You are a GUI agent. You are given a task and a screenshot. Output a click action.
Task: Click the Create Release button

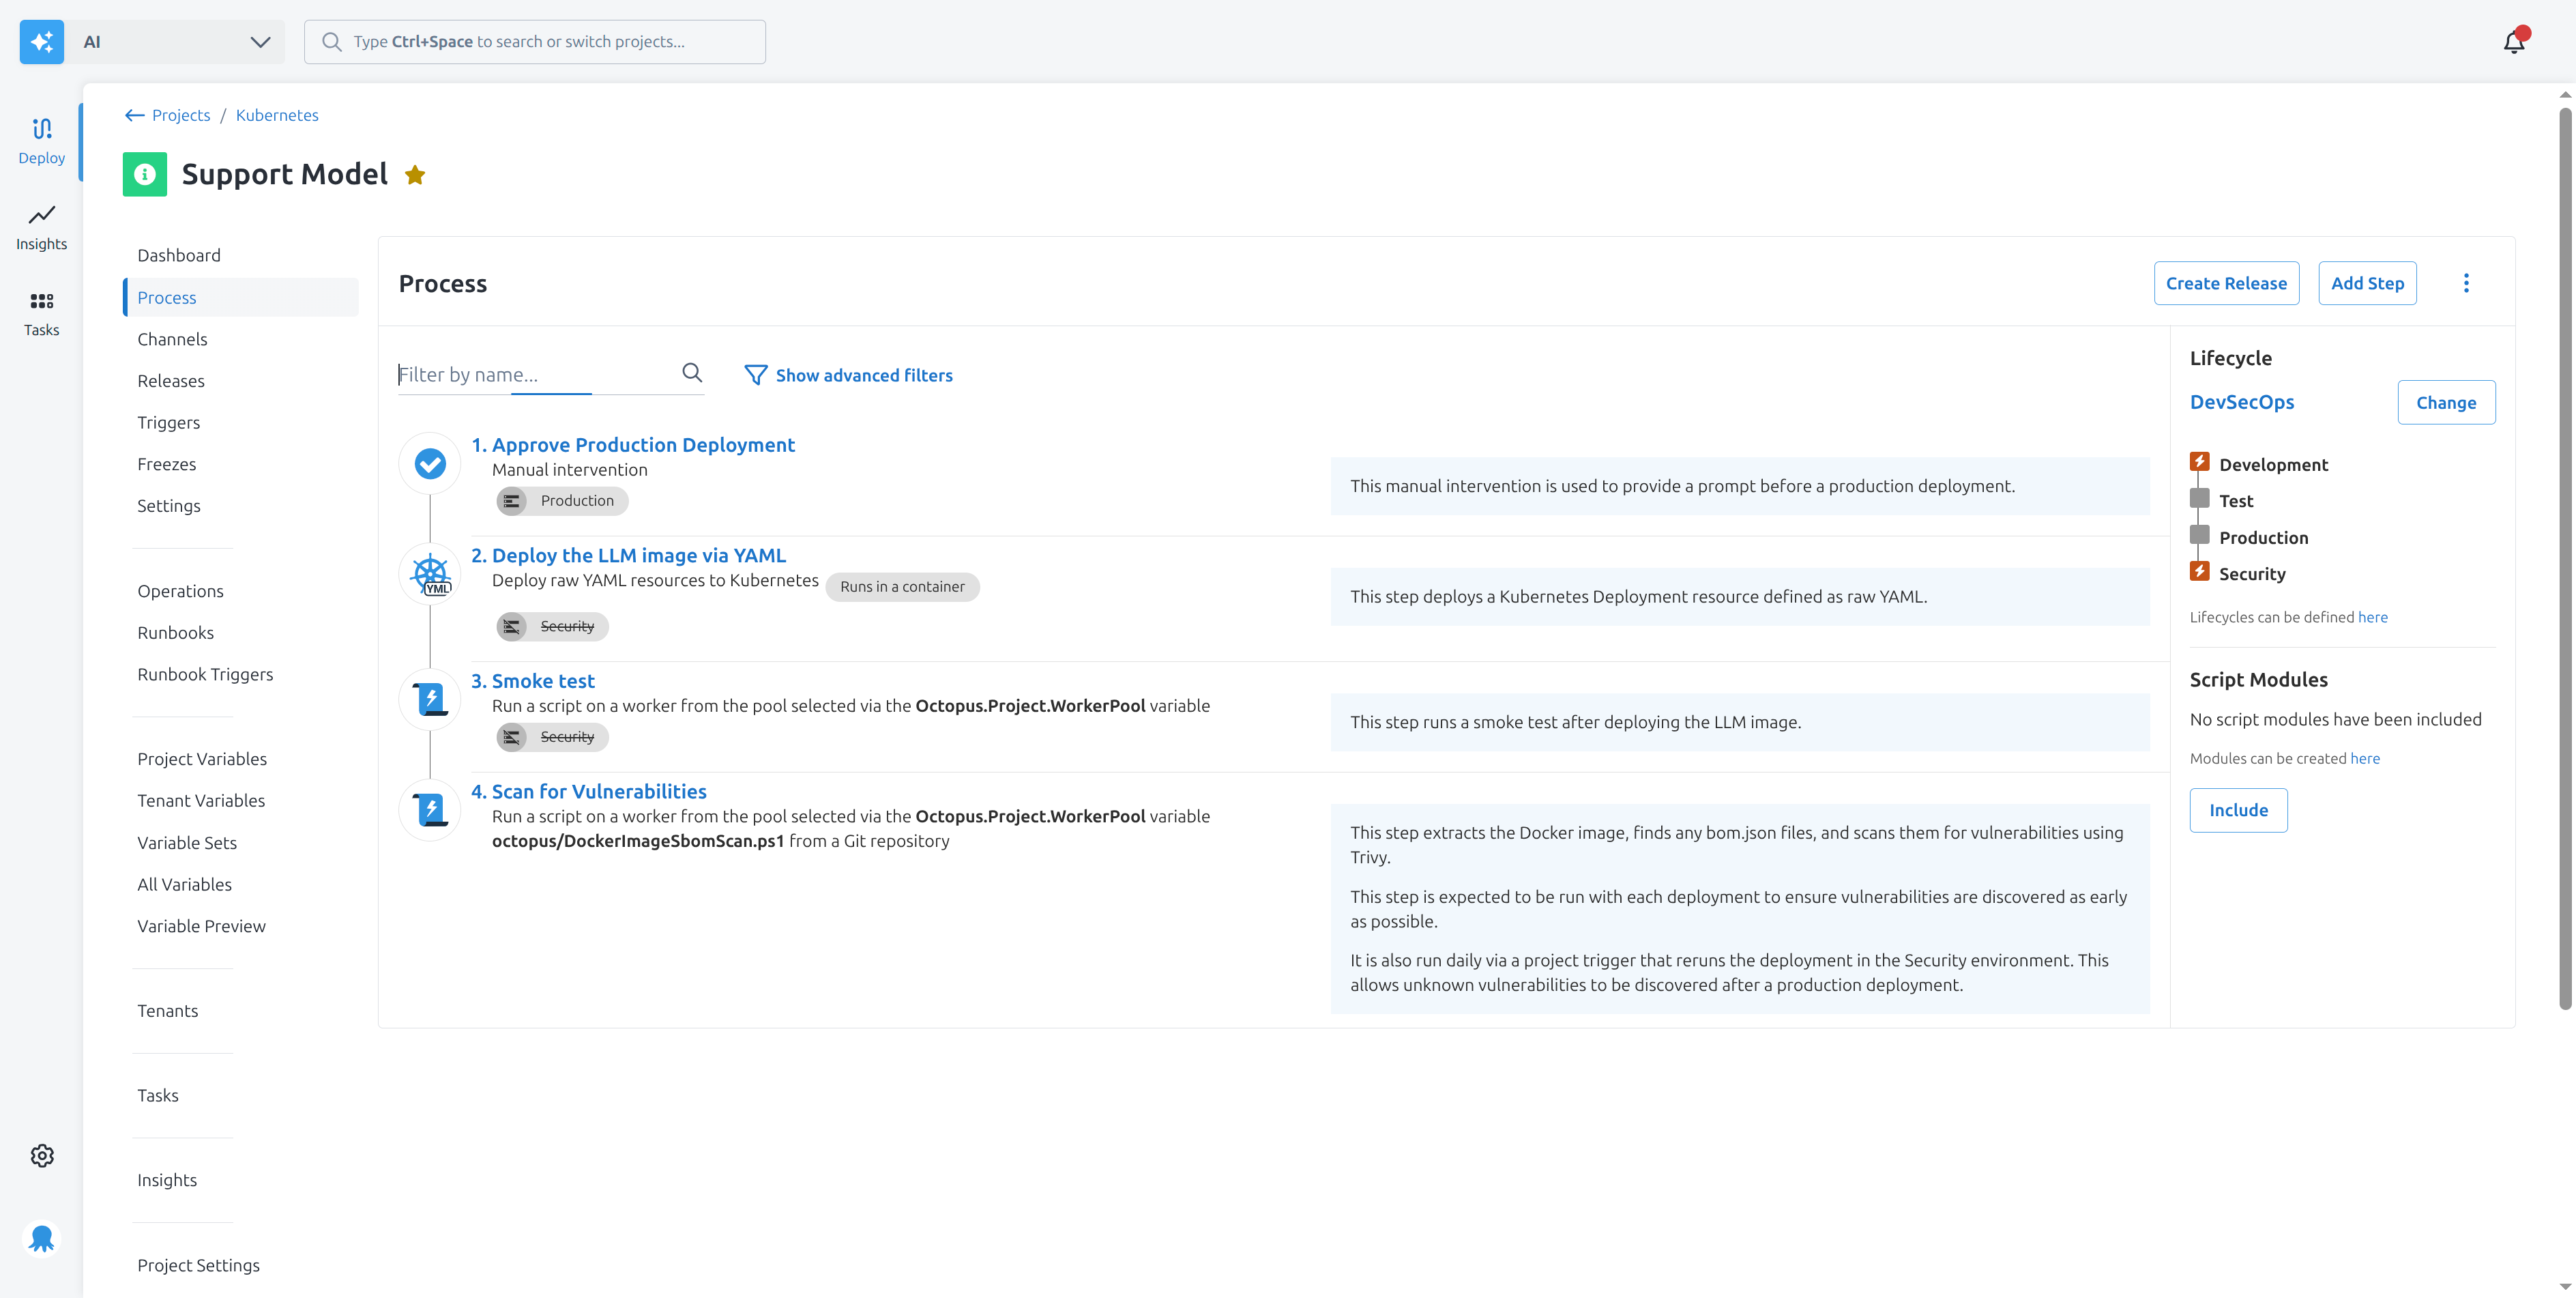coord(2226,283)
